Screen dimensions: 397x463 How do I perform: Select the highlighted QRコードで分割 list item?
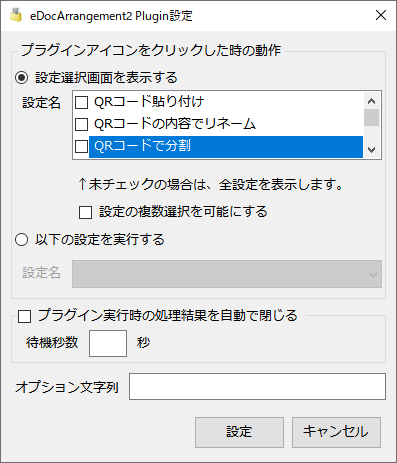click(x=226, y=146)
